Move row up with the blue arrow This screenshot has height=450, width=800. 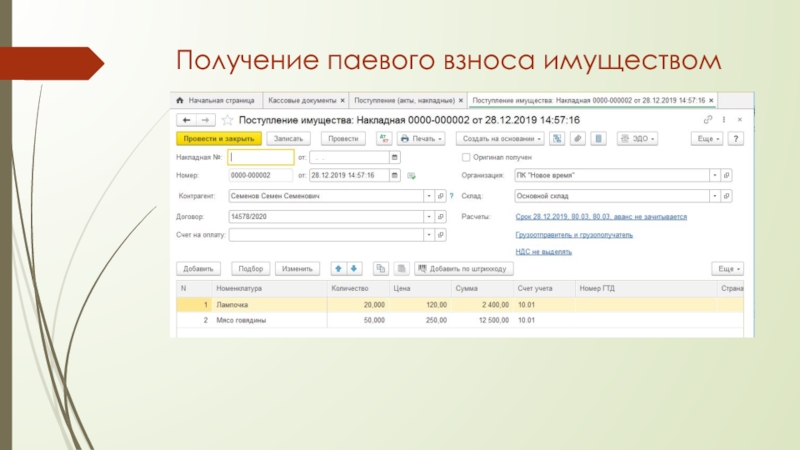pos(338,268)
